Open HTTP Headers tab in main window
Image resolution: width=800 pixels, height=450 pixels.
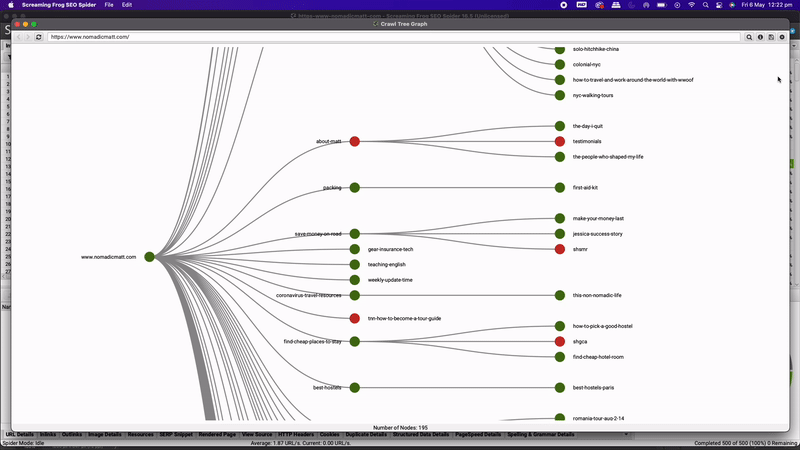click(296, 435)
